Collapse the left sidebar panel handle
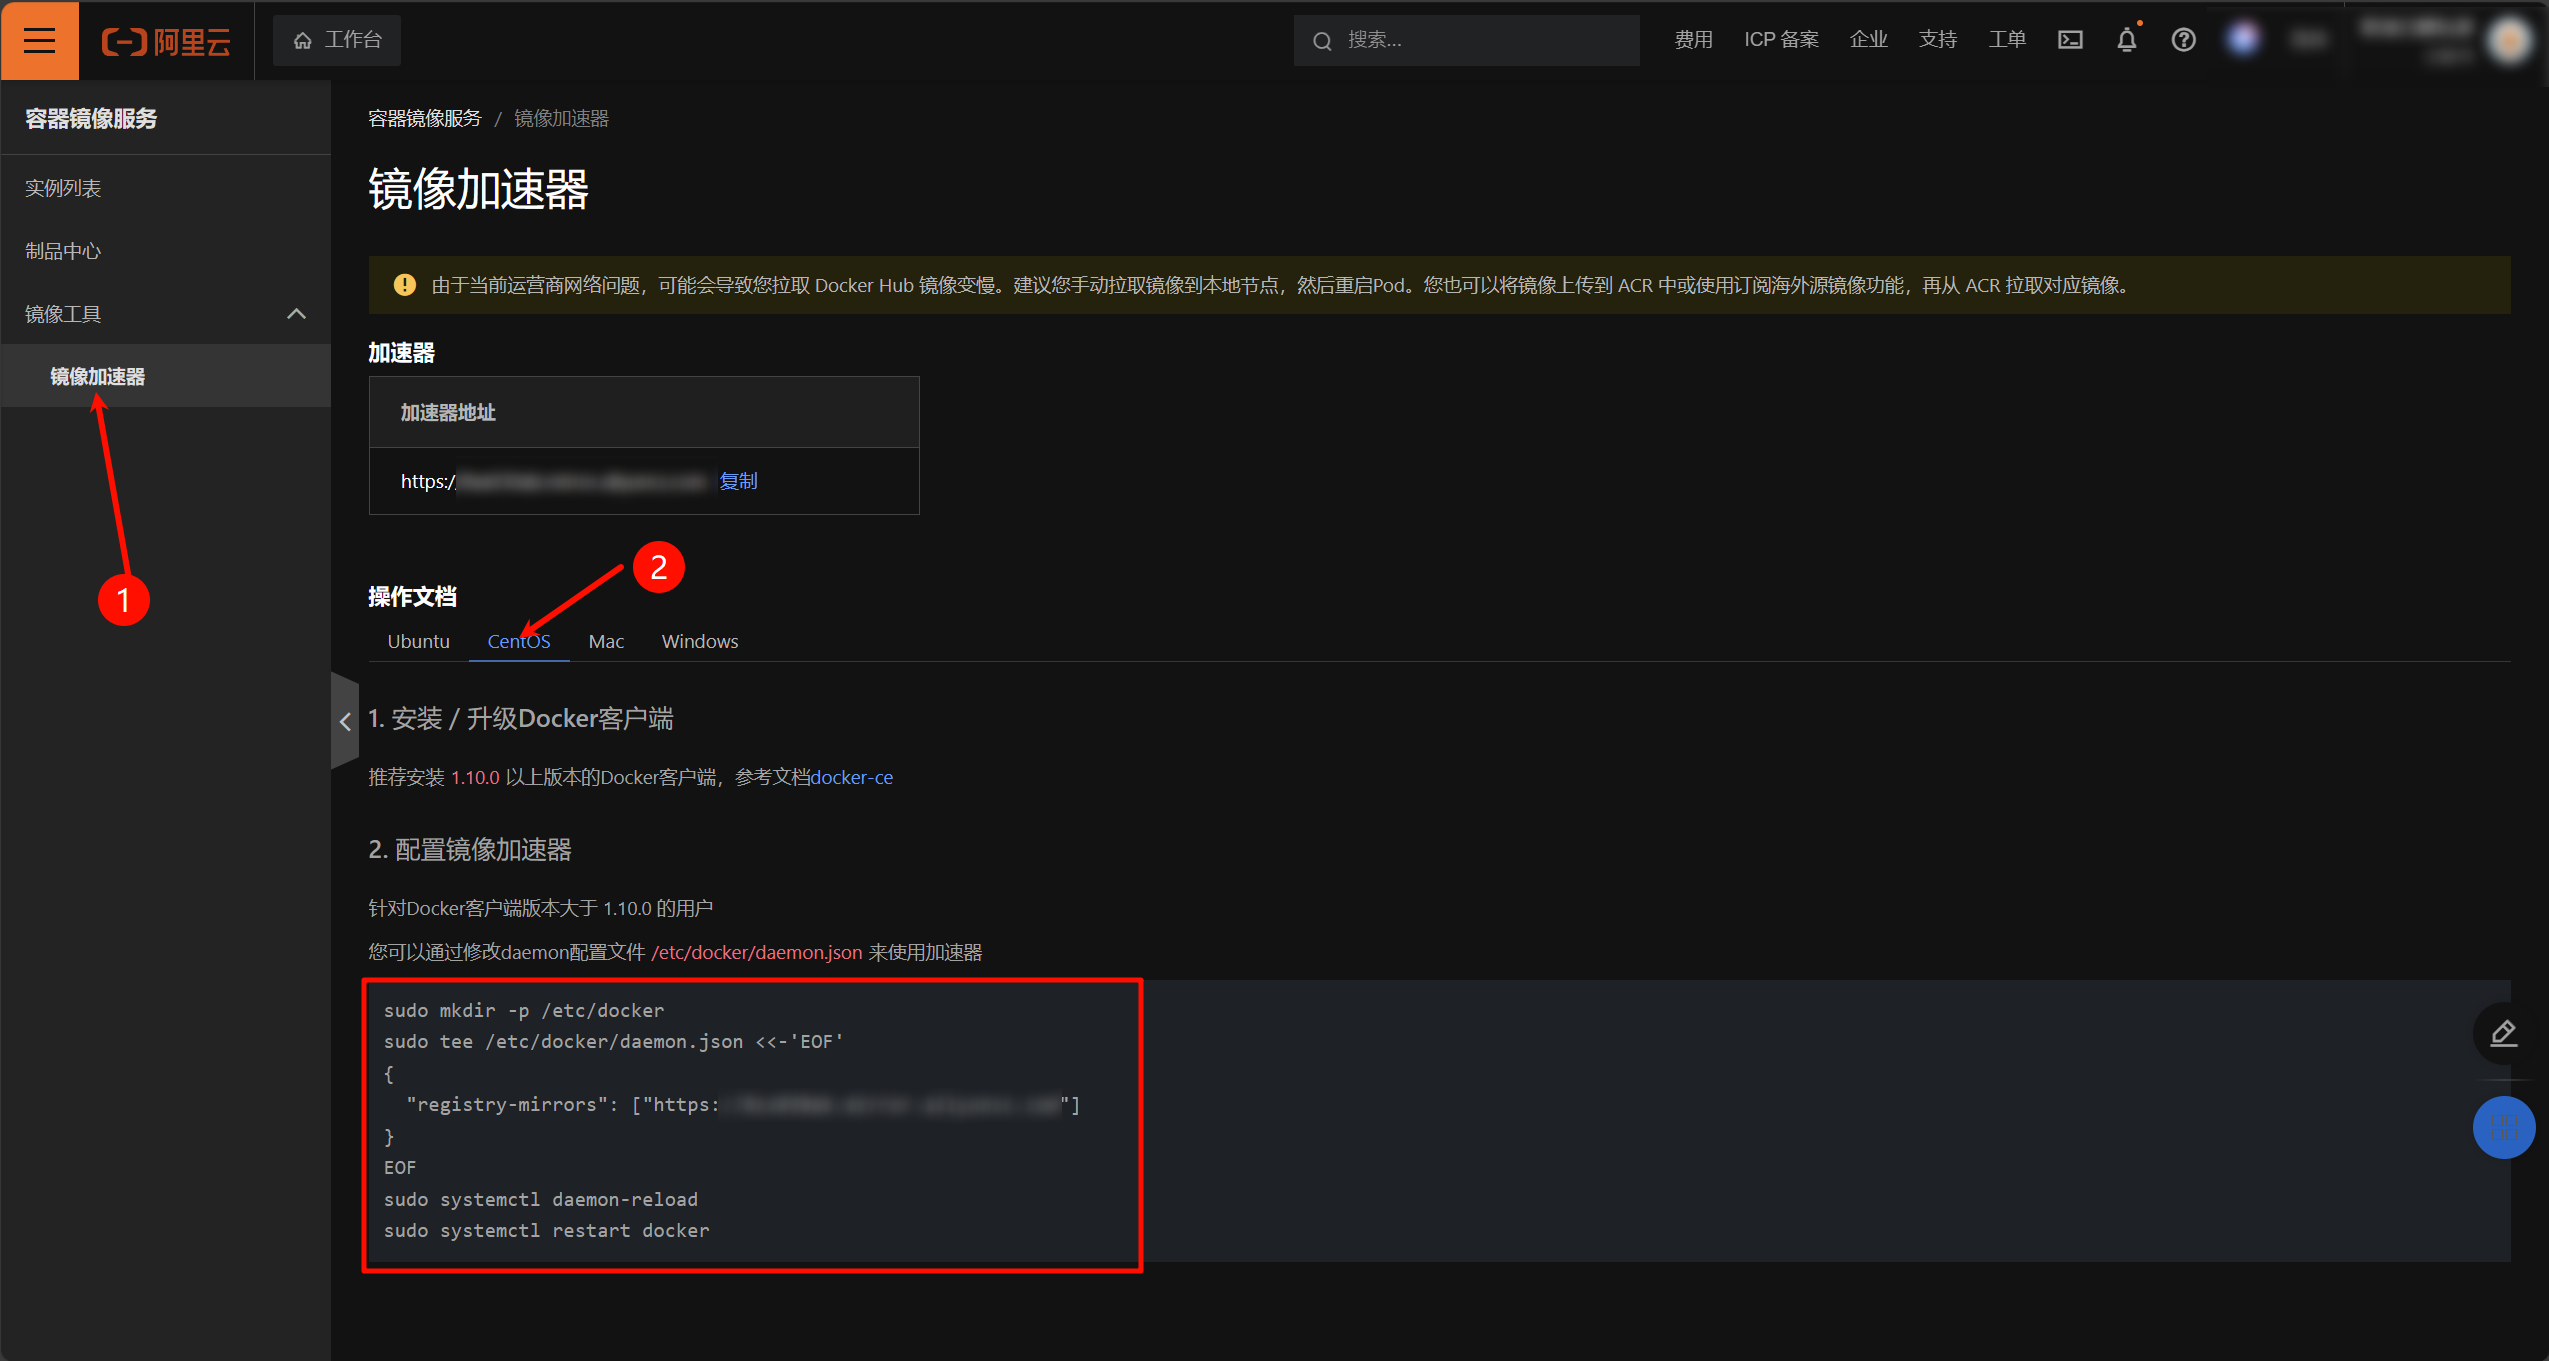Viewport: 2549px width, 1361px height. 344,721
